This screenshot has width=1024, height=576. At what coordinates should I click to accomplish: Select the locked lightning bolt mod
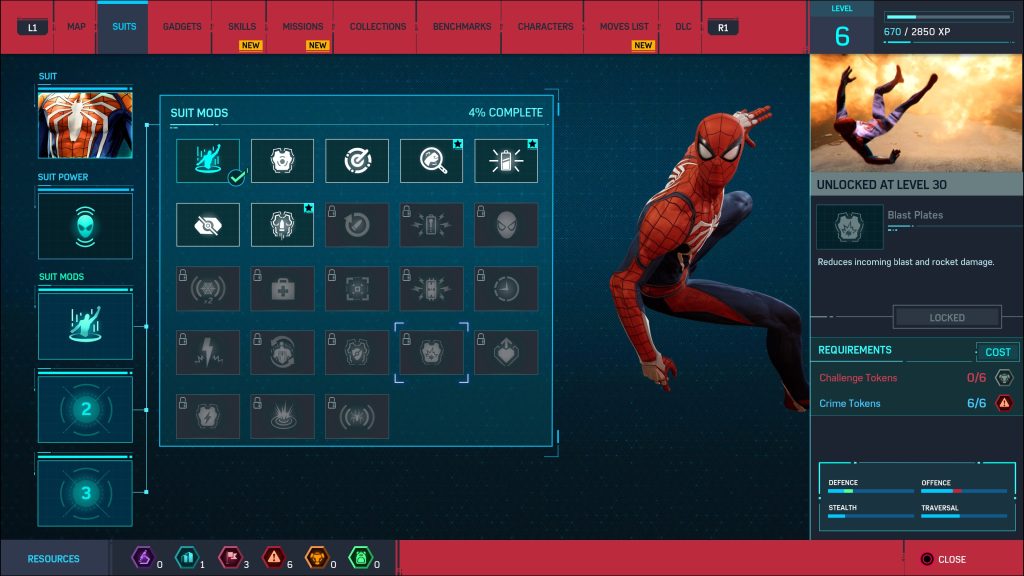(207, 352)
